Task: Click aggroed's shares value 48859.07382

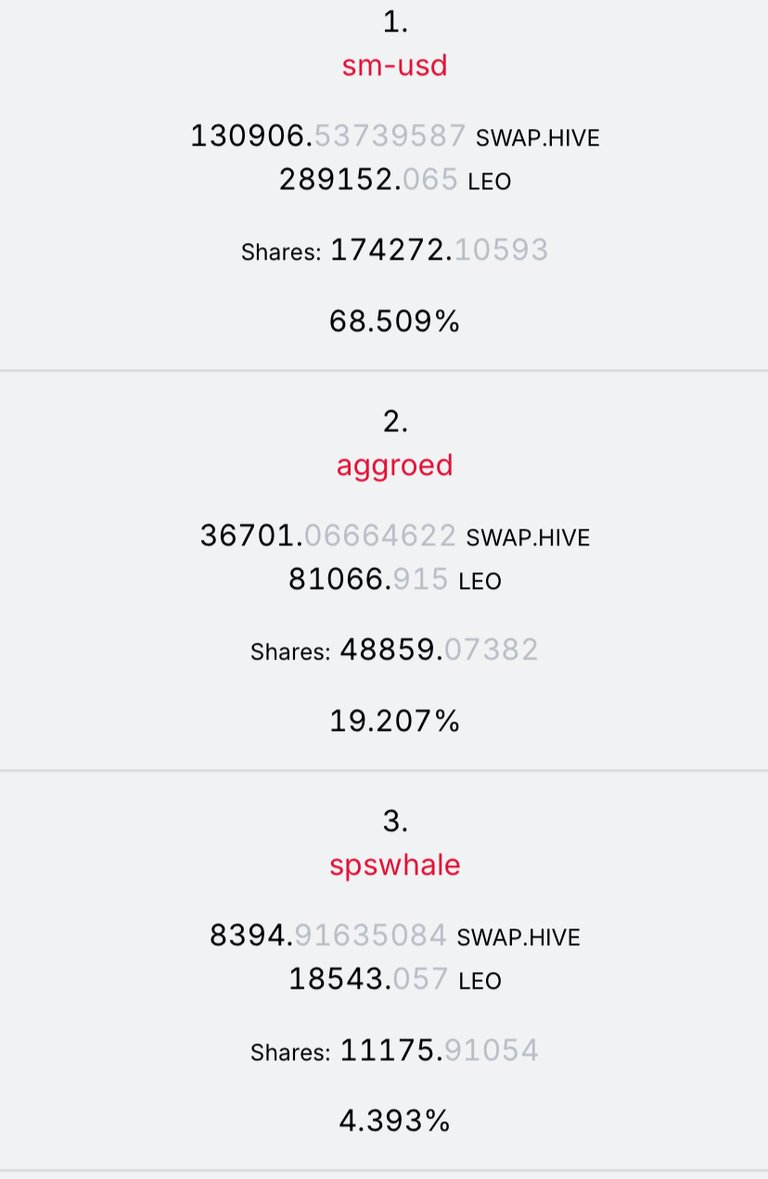Action: tap(439, 650)
